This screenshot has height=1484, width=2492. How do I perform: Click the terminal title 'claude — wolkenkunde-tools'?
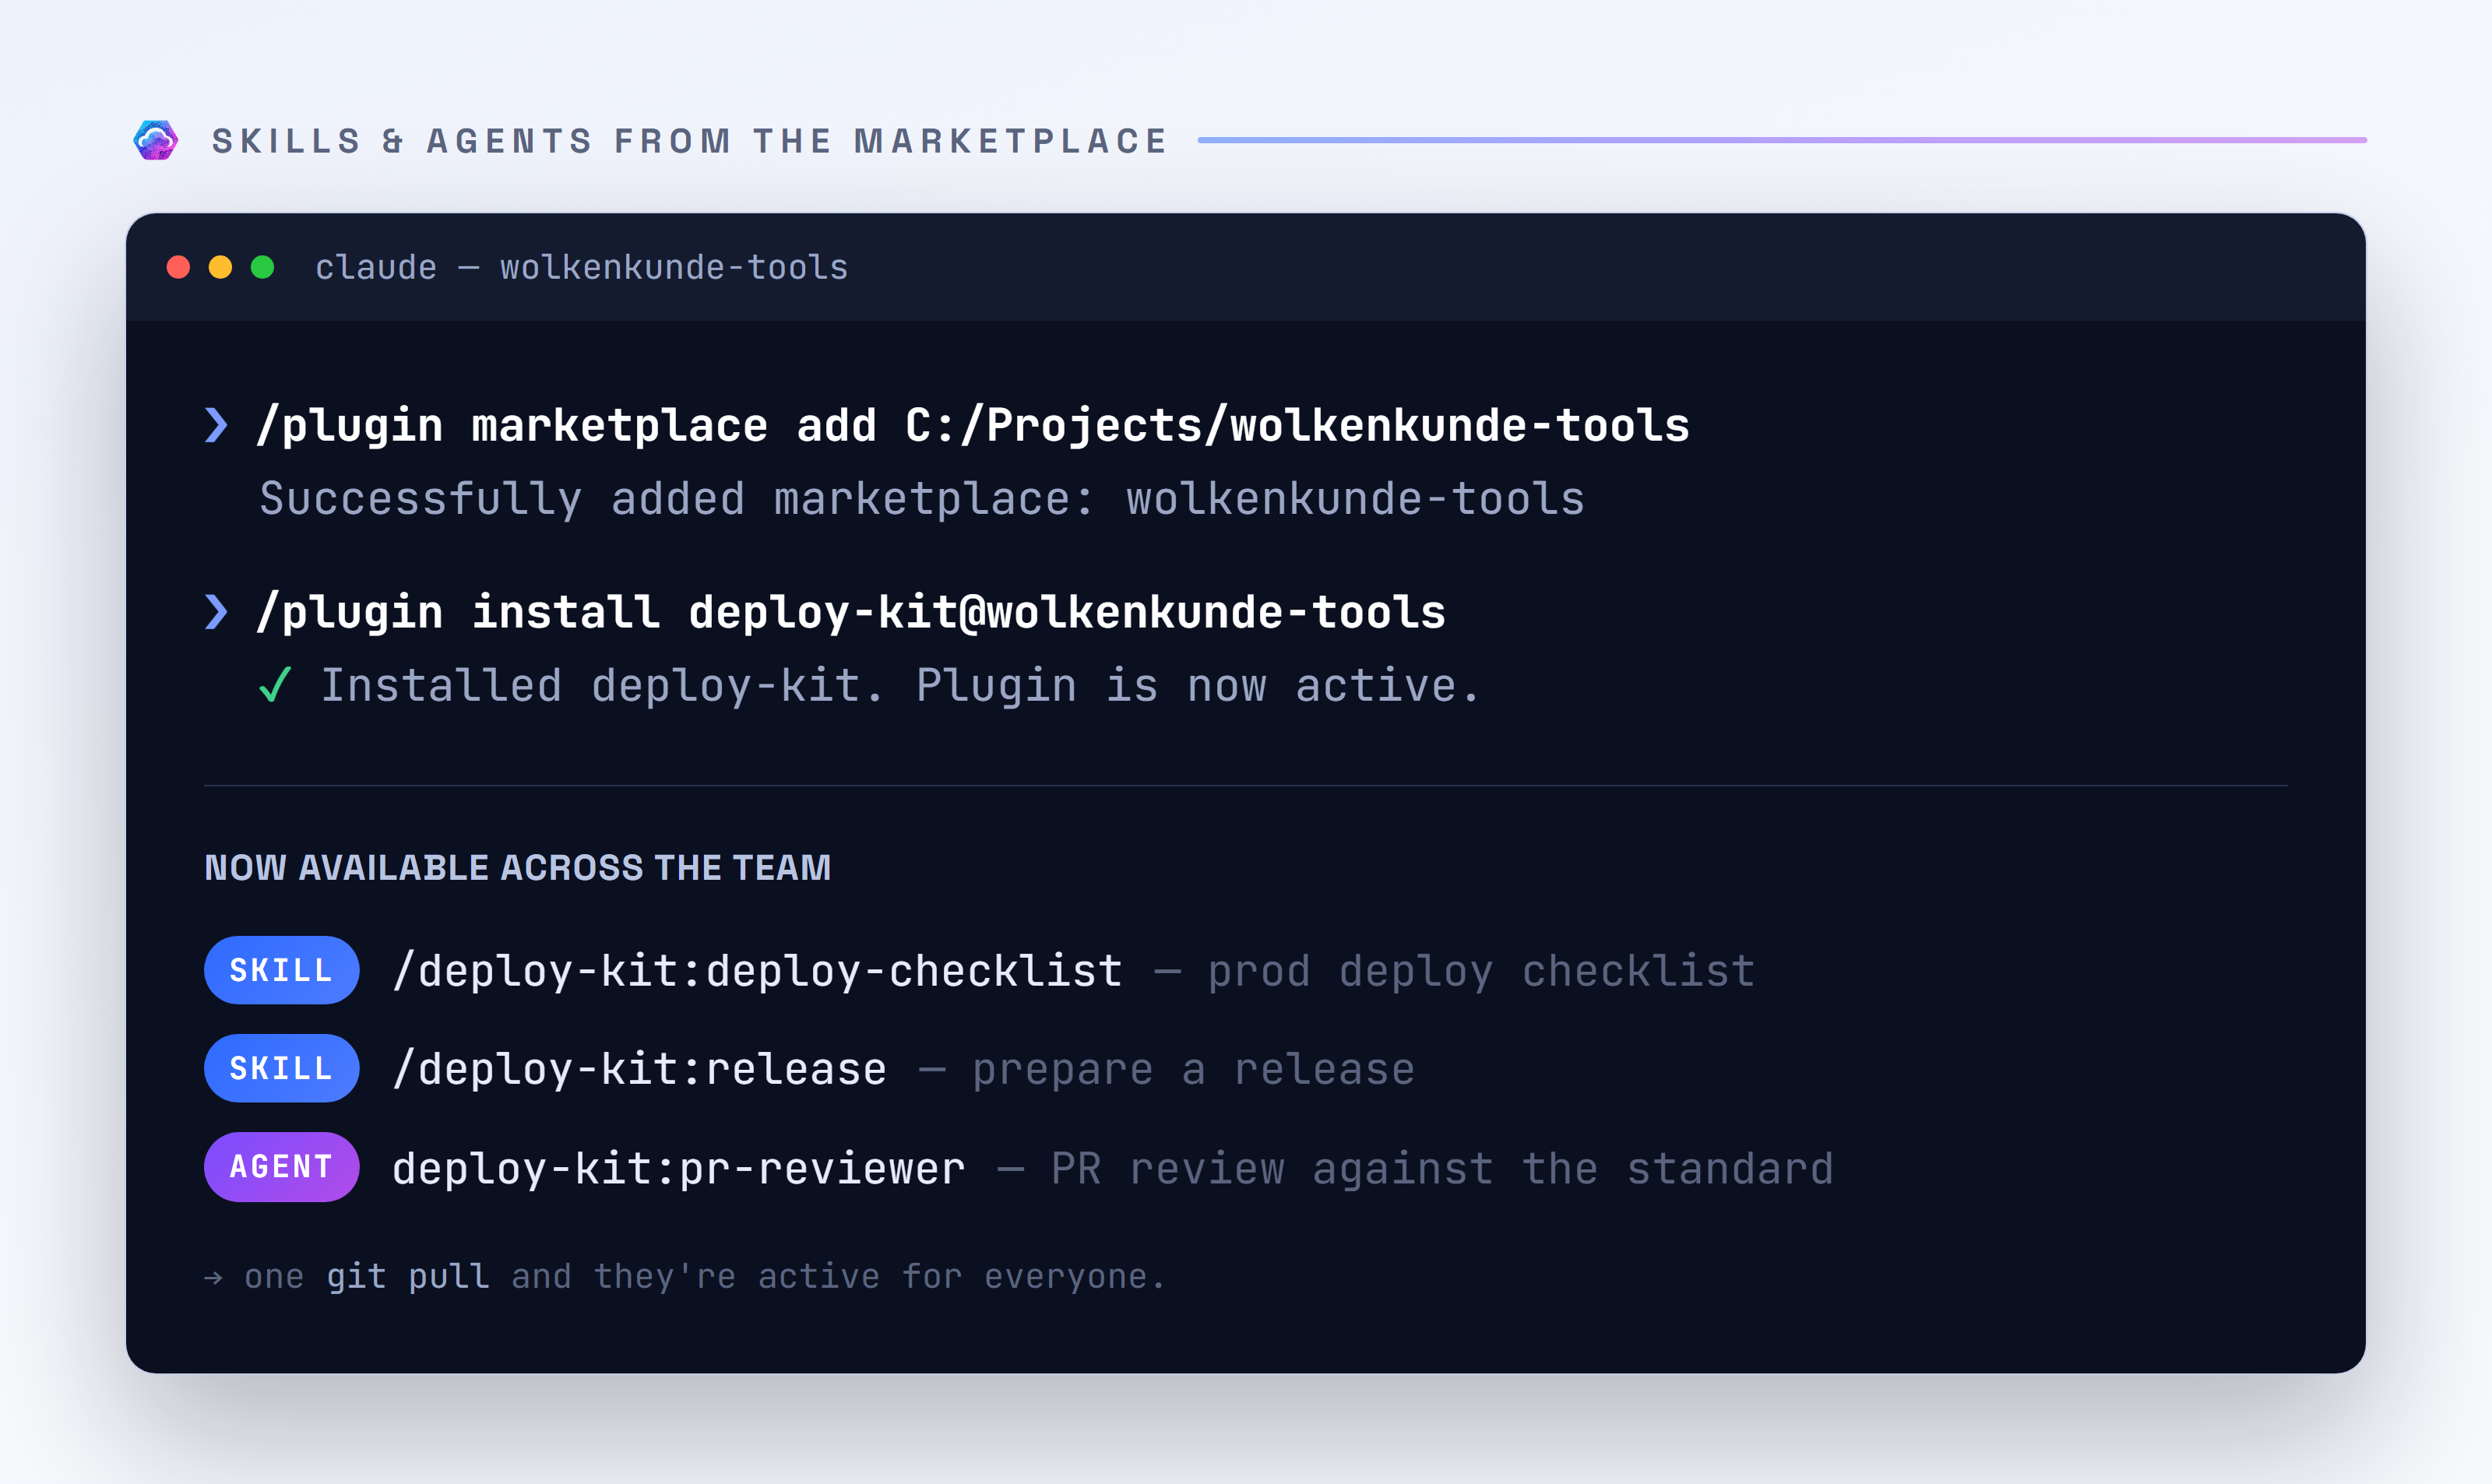pos(581,268)
